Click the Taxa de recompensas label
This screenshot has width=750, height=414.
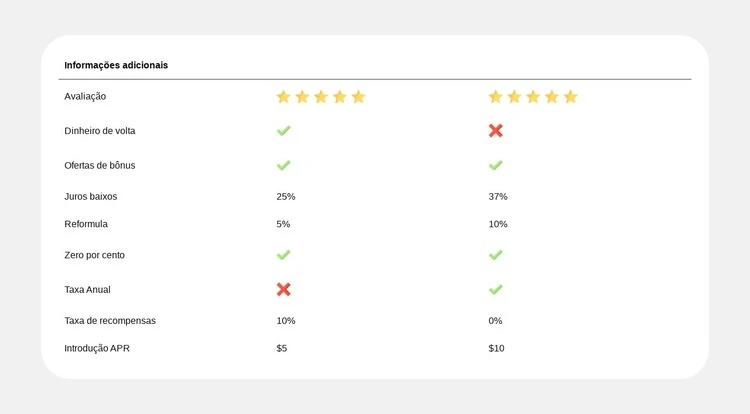(110, 321)
